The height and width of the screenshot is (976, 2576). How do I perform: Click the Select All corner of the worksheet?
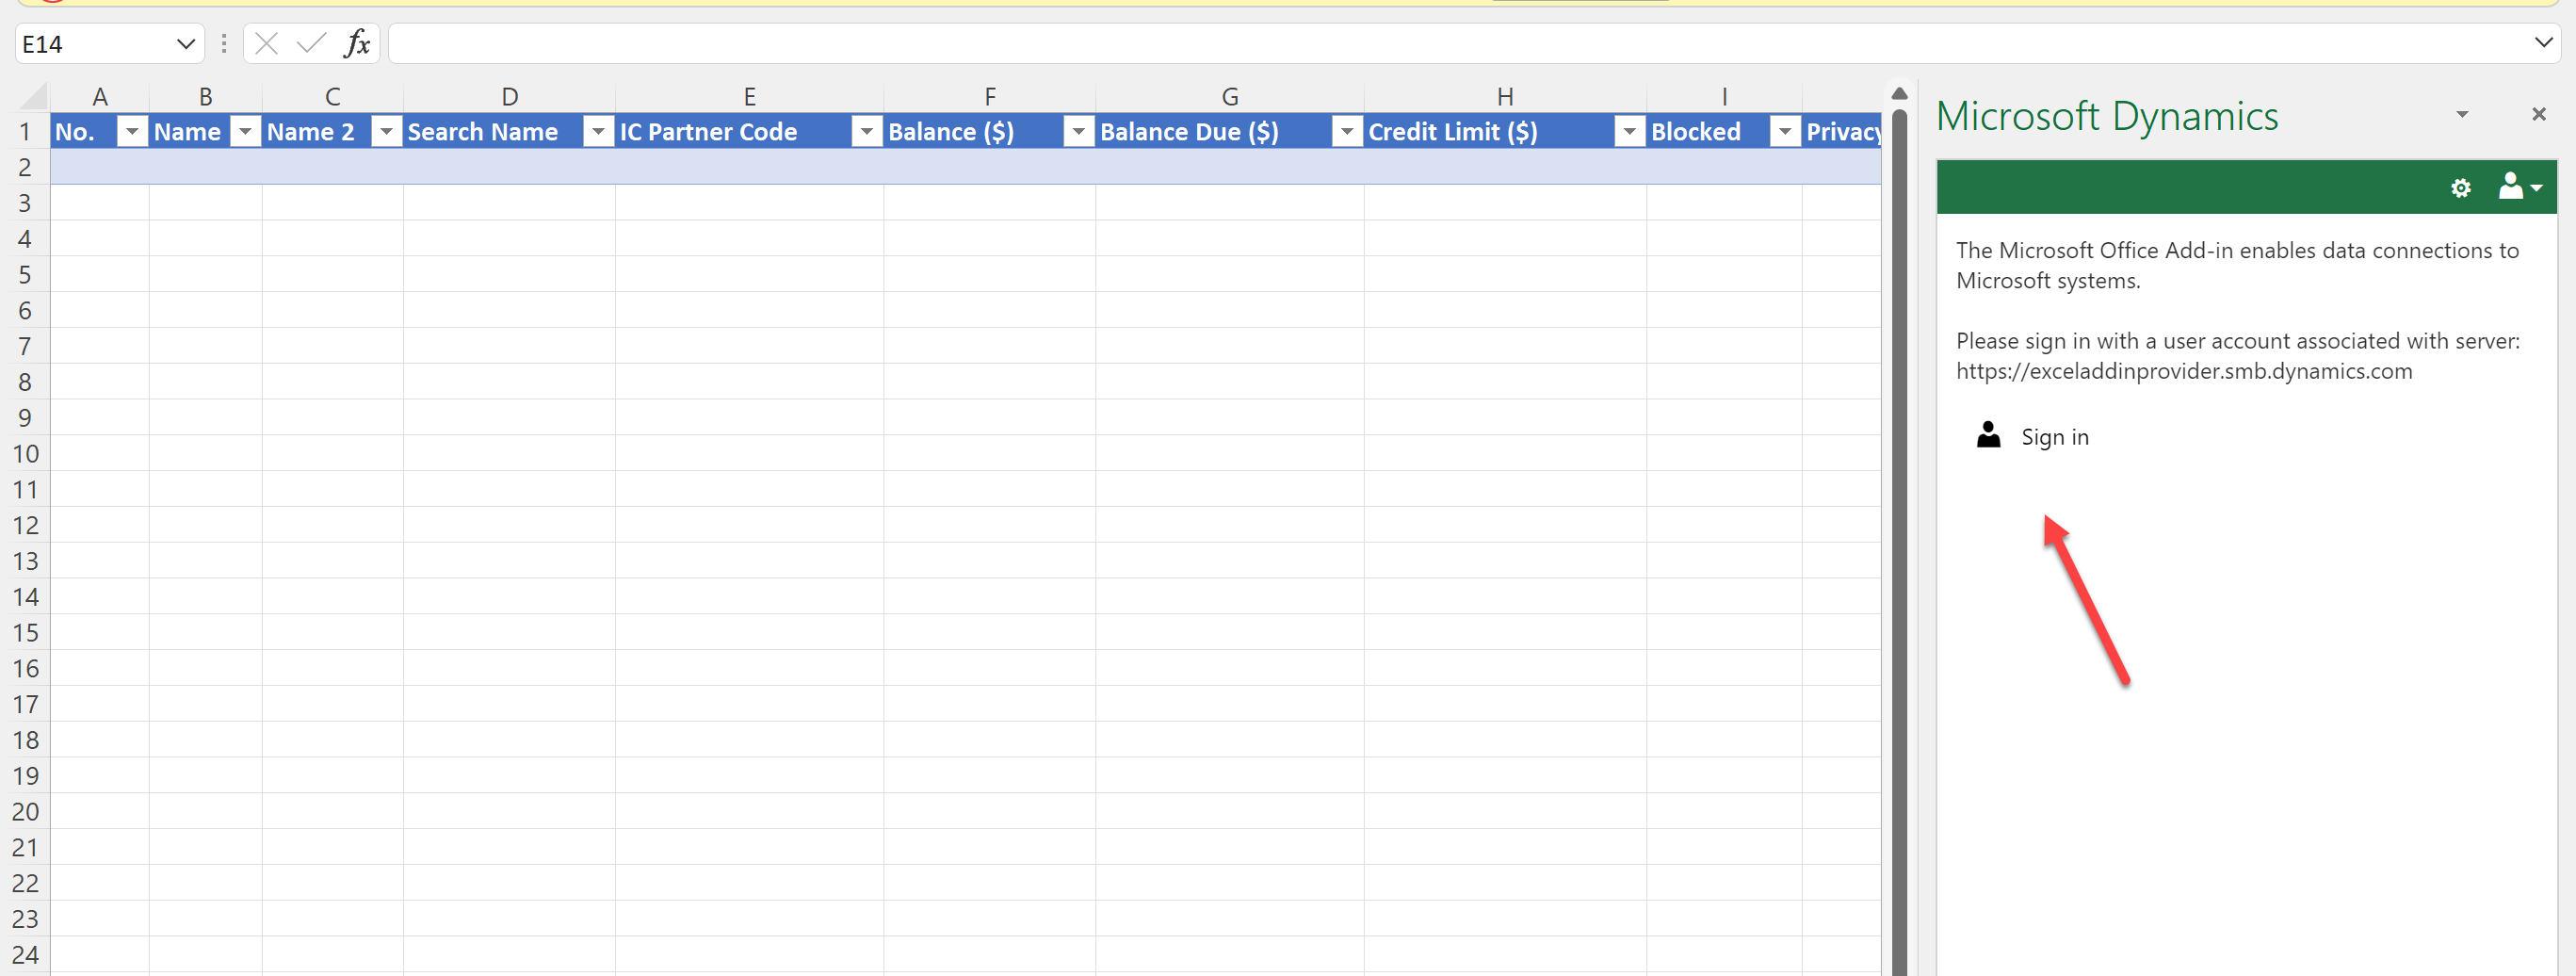(31, 96)
